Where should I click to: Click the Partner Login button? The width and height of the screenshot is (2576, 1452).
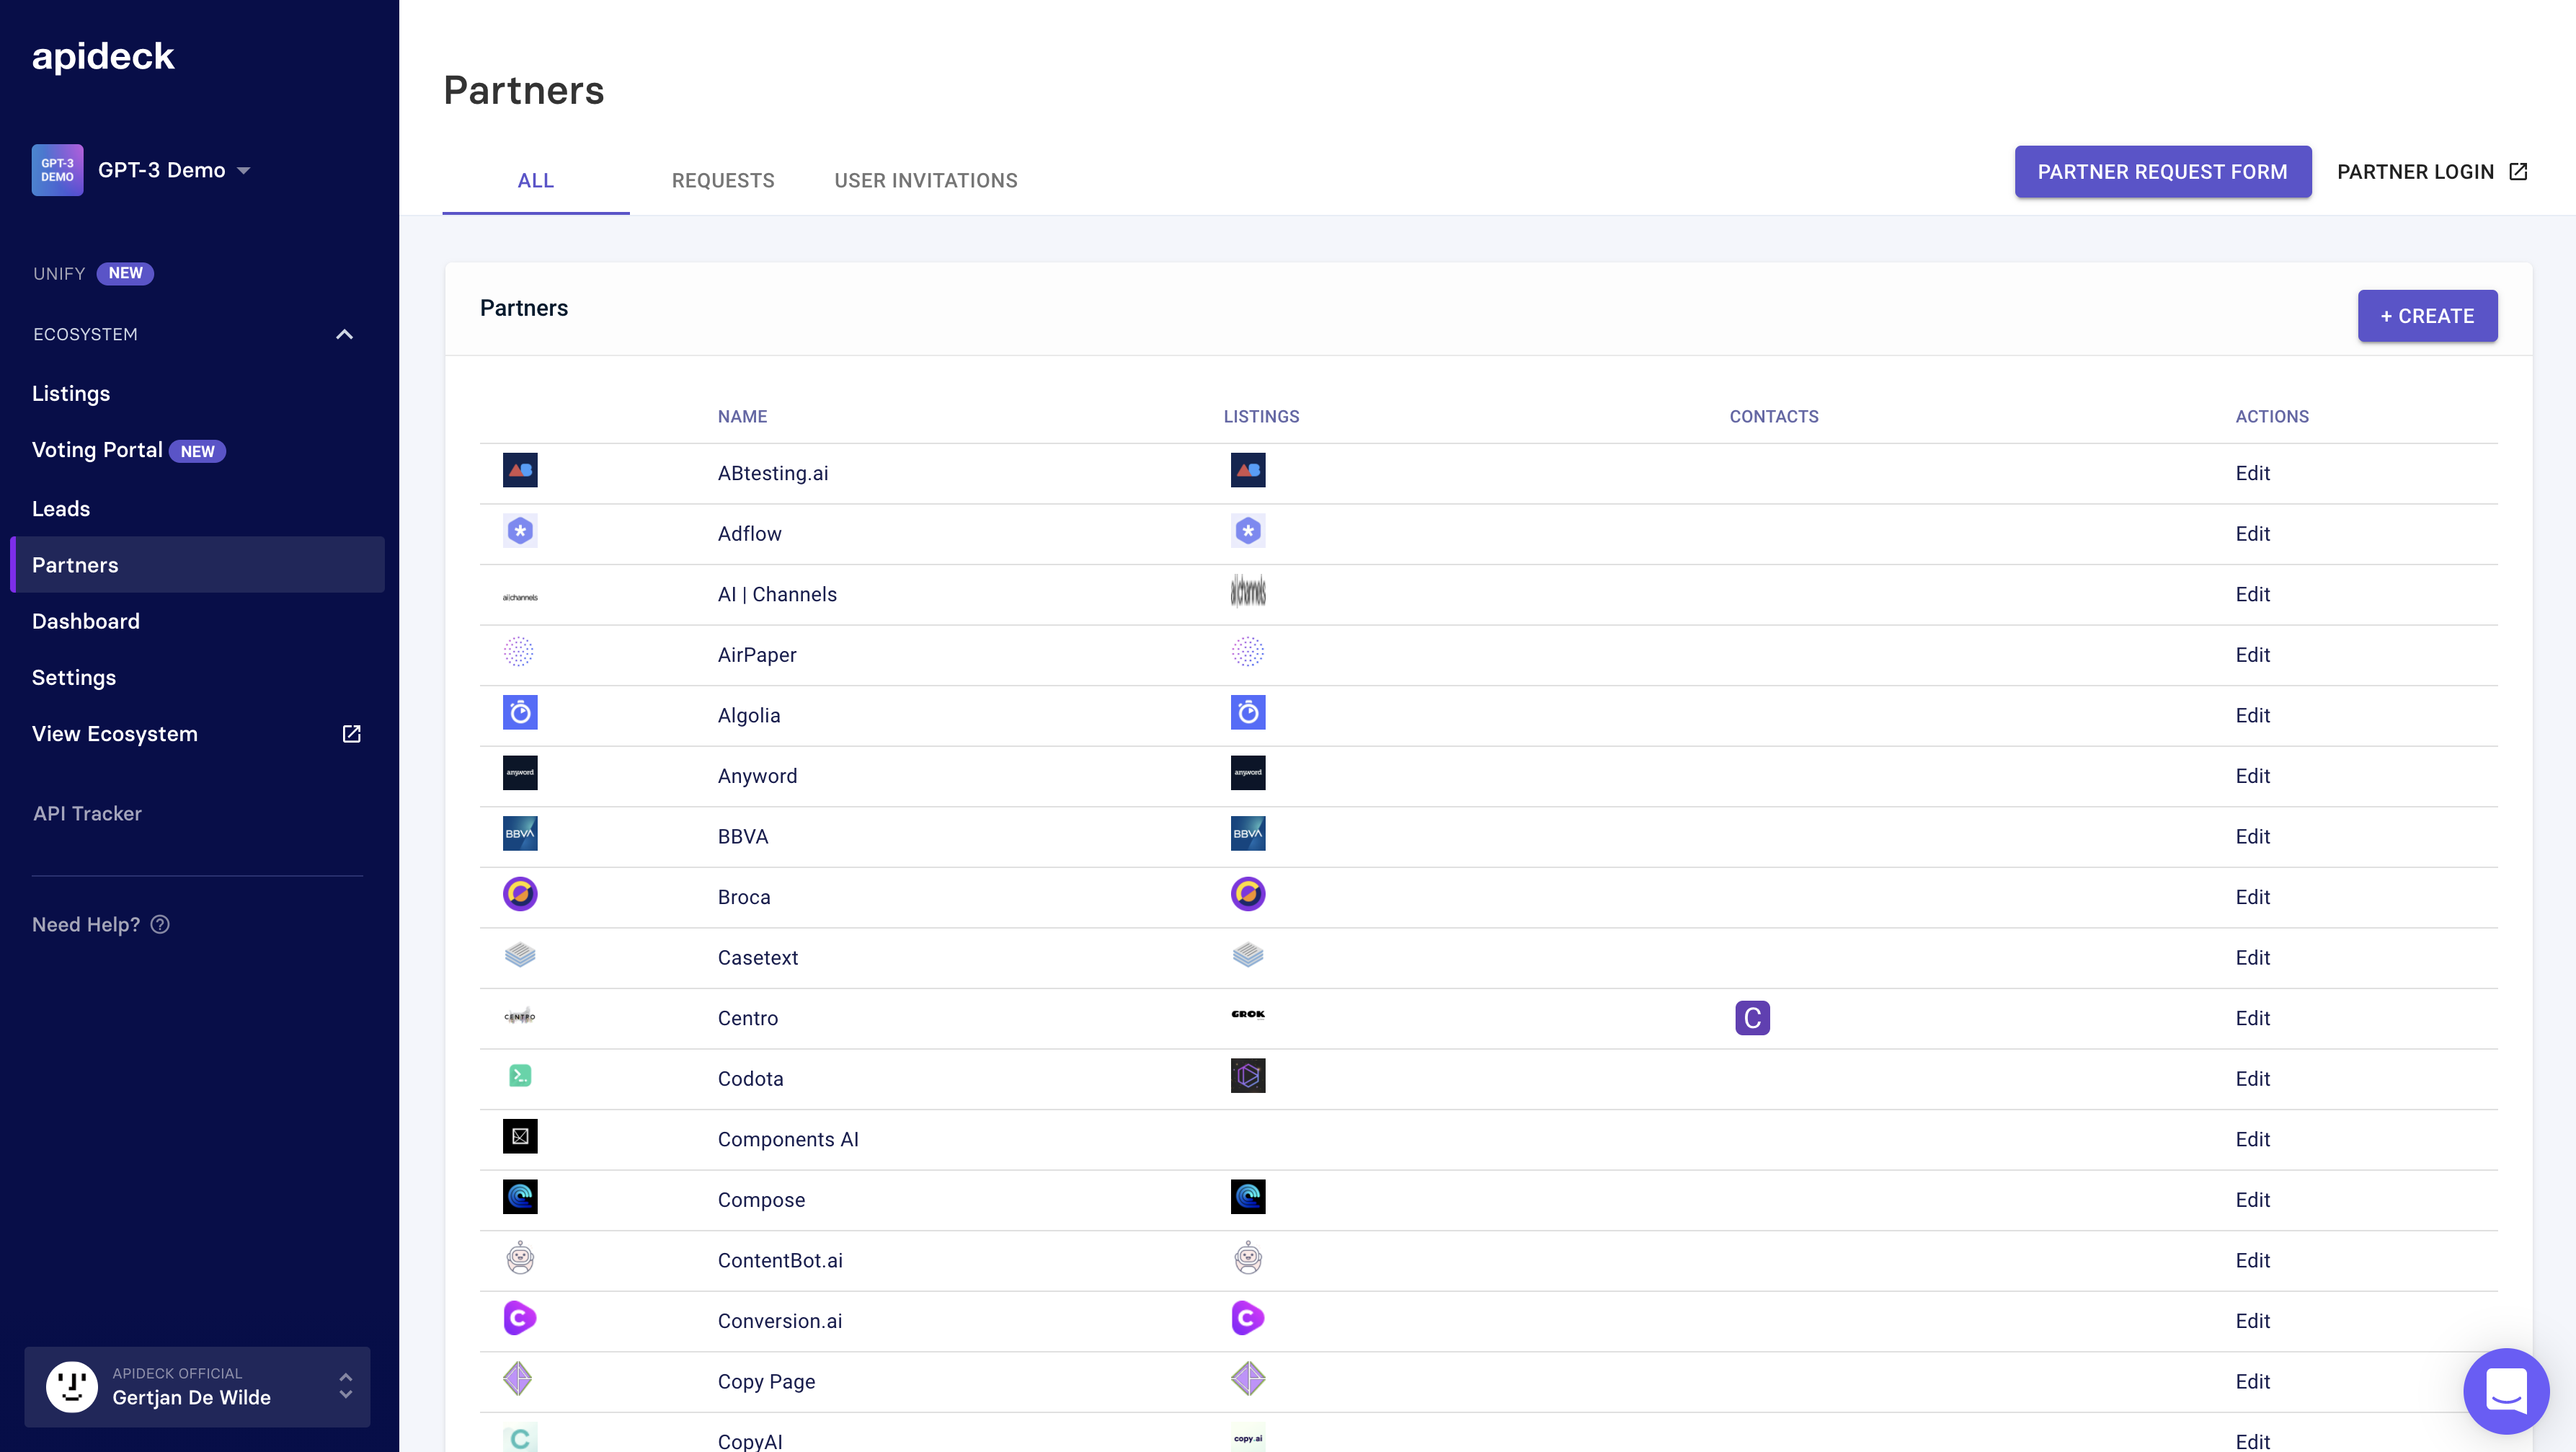[2431, 170]
